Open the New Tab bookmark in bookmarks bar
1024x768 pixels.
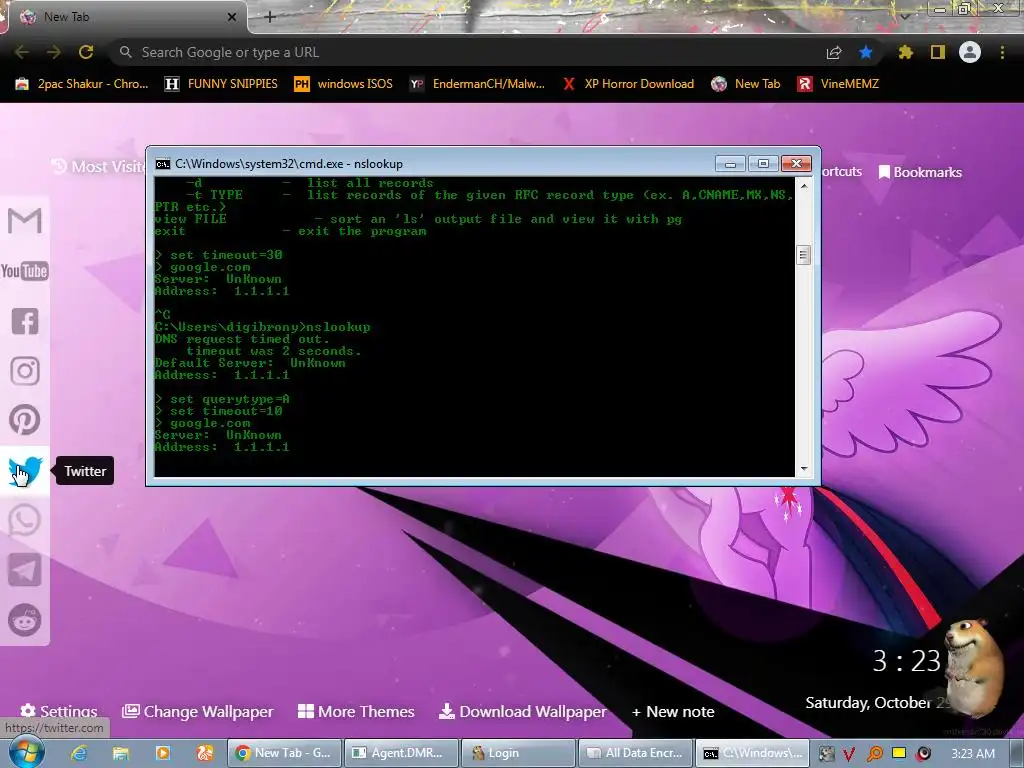click(746, 84)
